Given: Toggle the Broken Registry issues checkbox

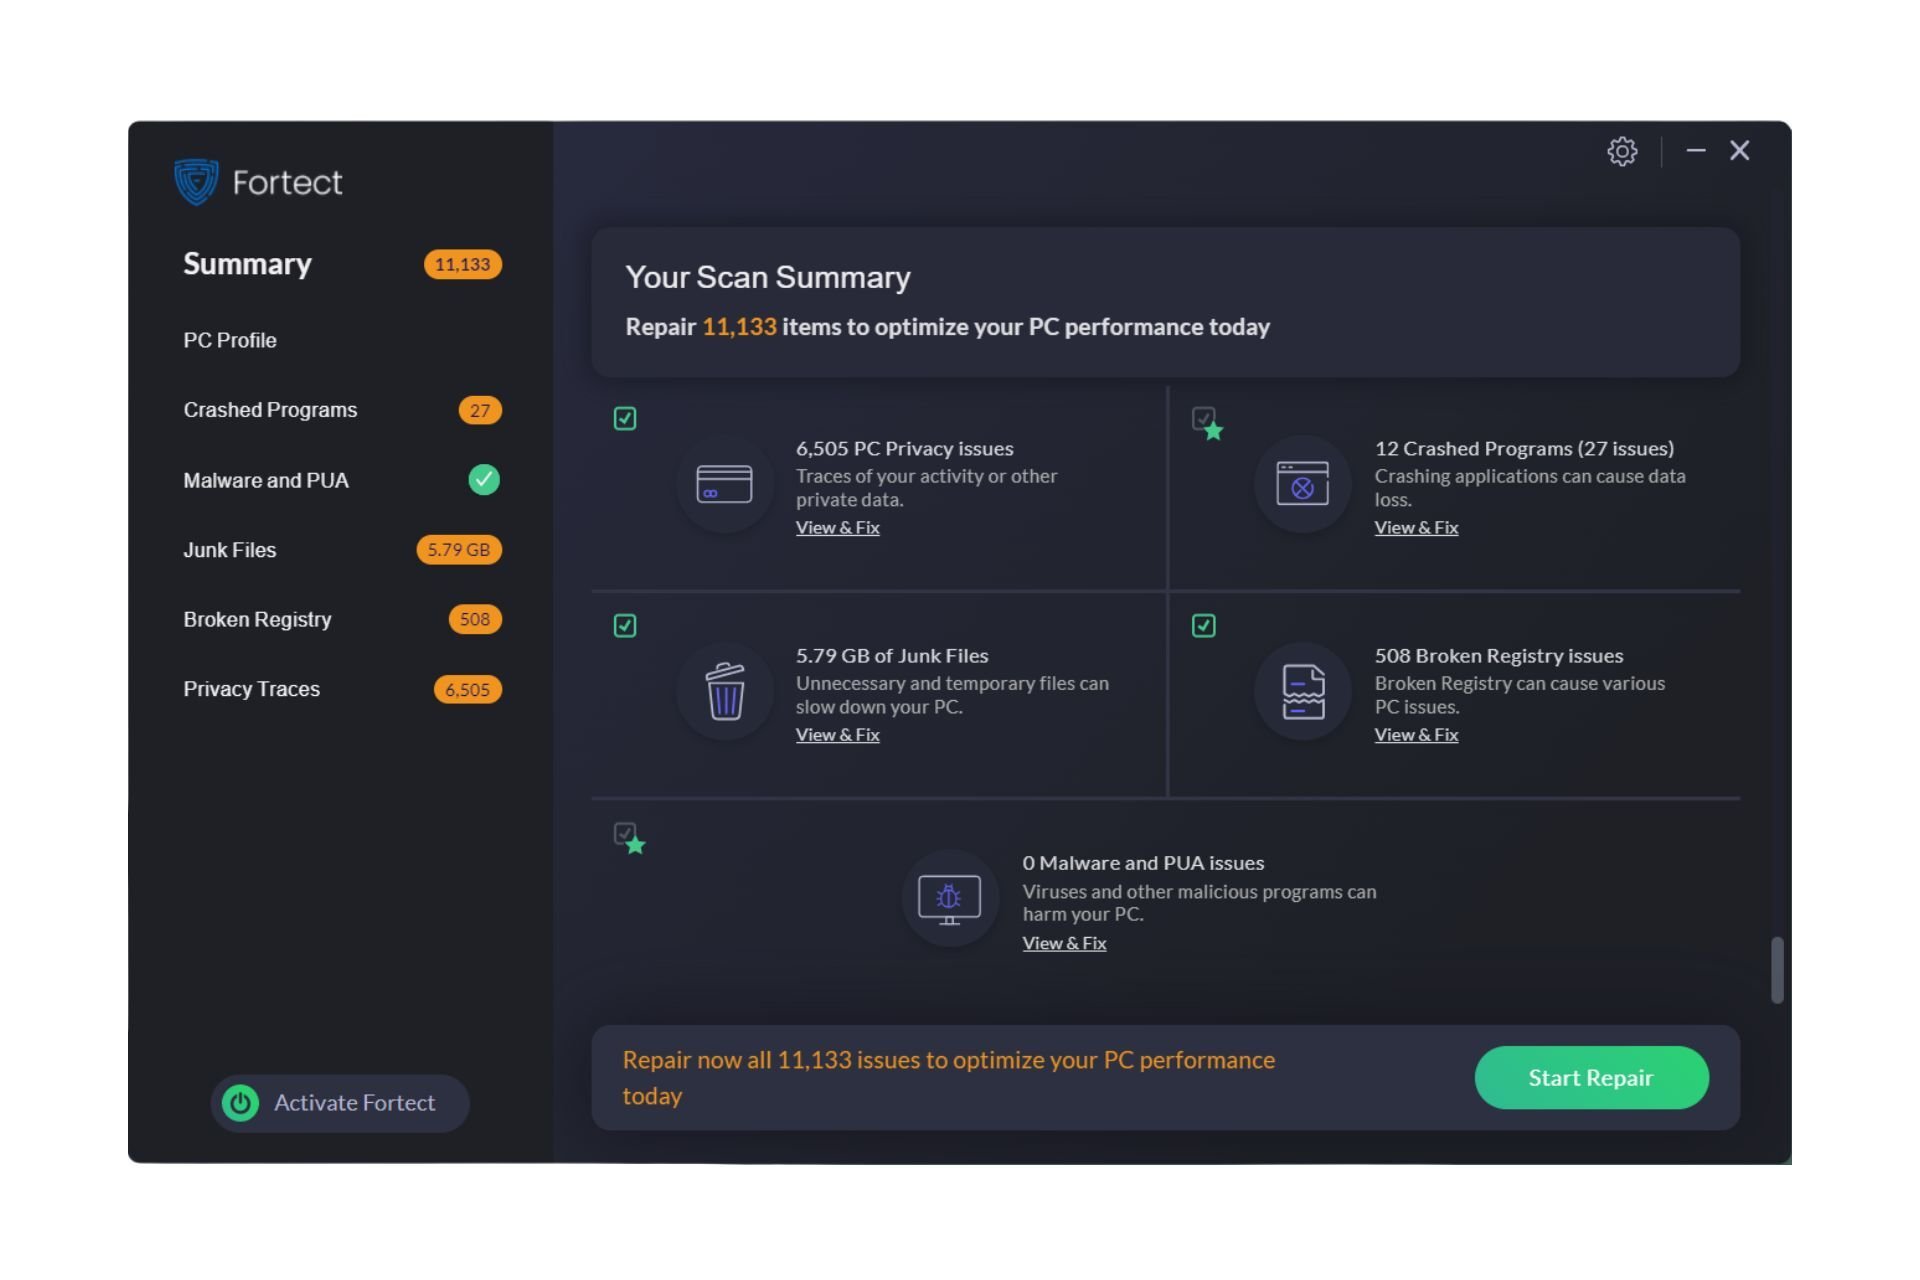Looking at the screenshot, I should pyautogui.click(x=1204, y=624).
